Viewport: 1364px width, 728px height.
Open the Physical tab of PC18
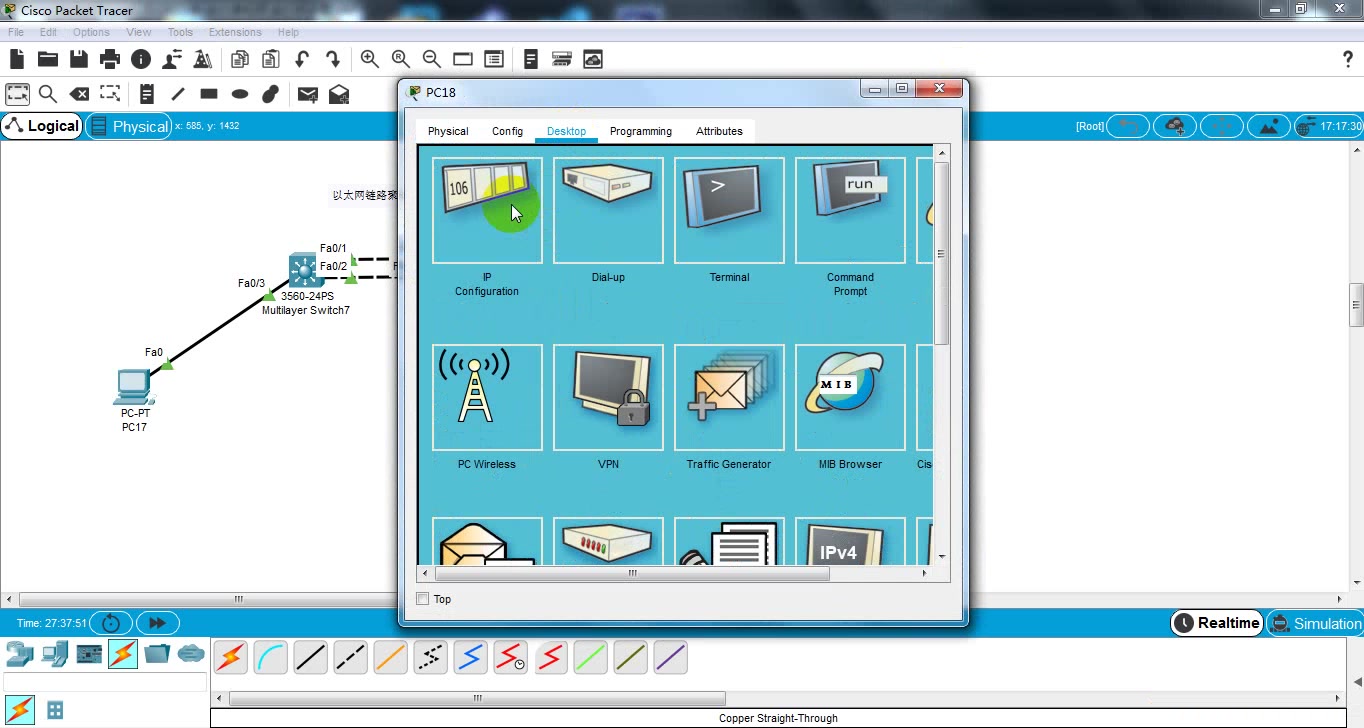448,131
